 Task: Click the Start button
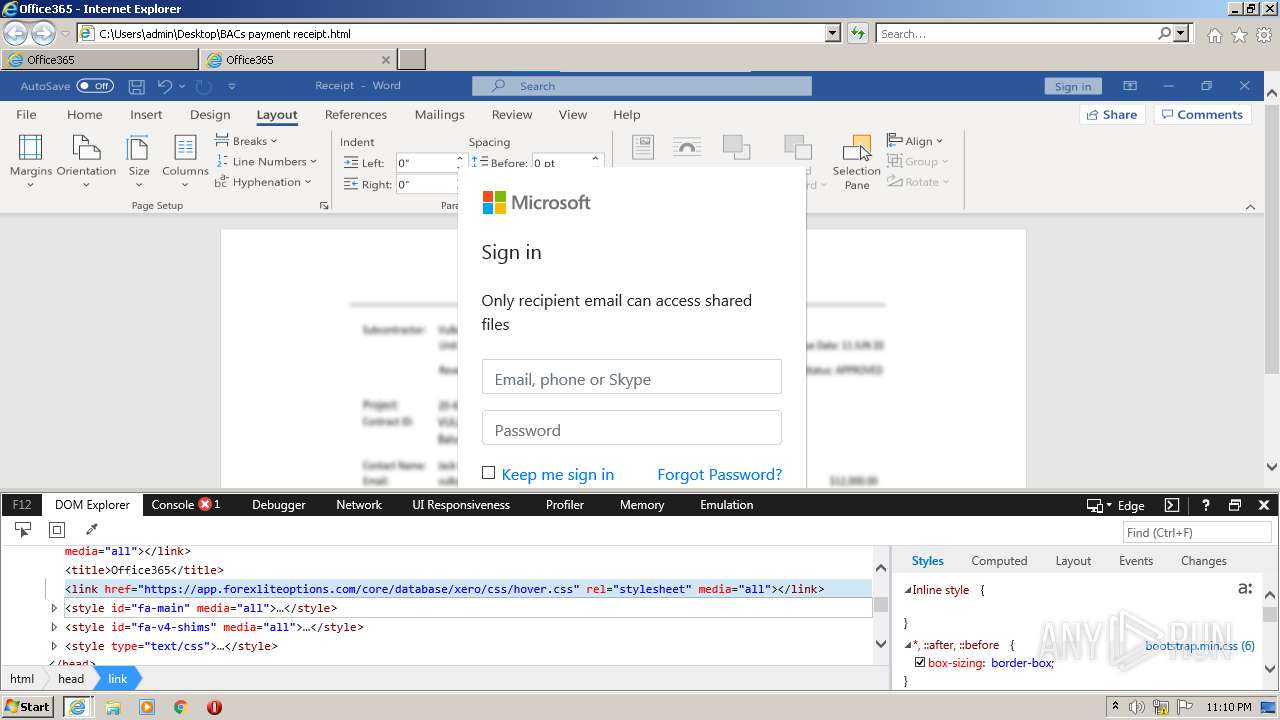(x=28, y=707)
